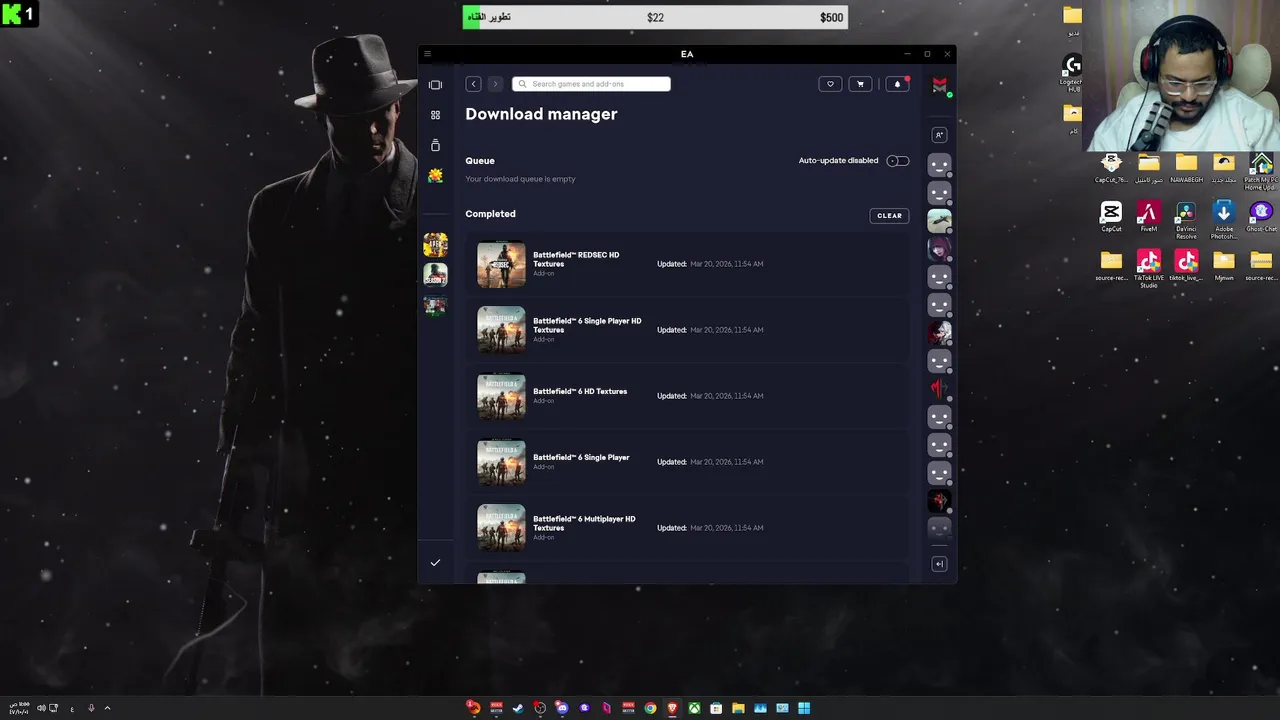Image resolution: width=1280 pixels, height=720 pixels.
Task: Open the jet plane friend avatar
Action: 939,220
